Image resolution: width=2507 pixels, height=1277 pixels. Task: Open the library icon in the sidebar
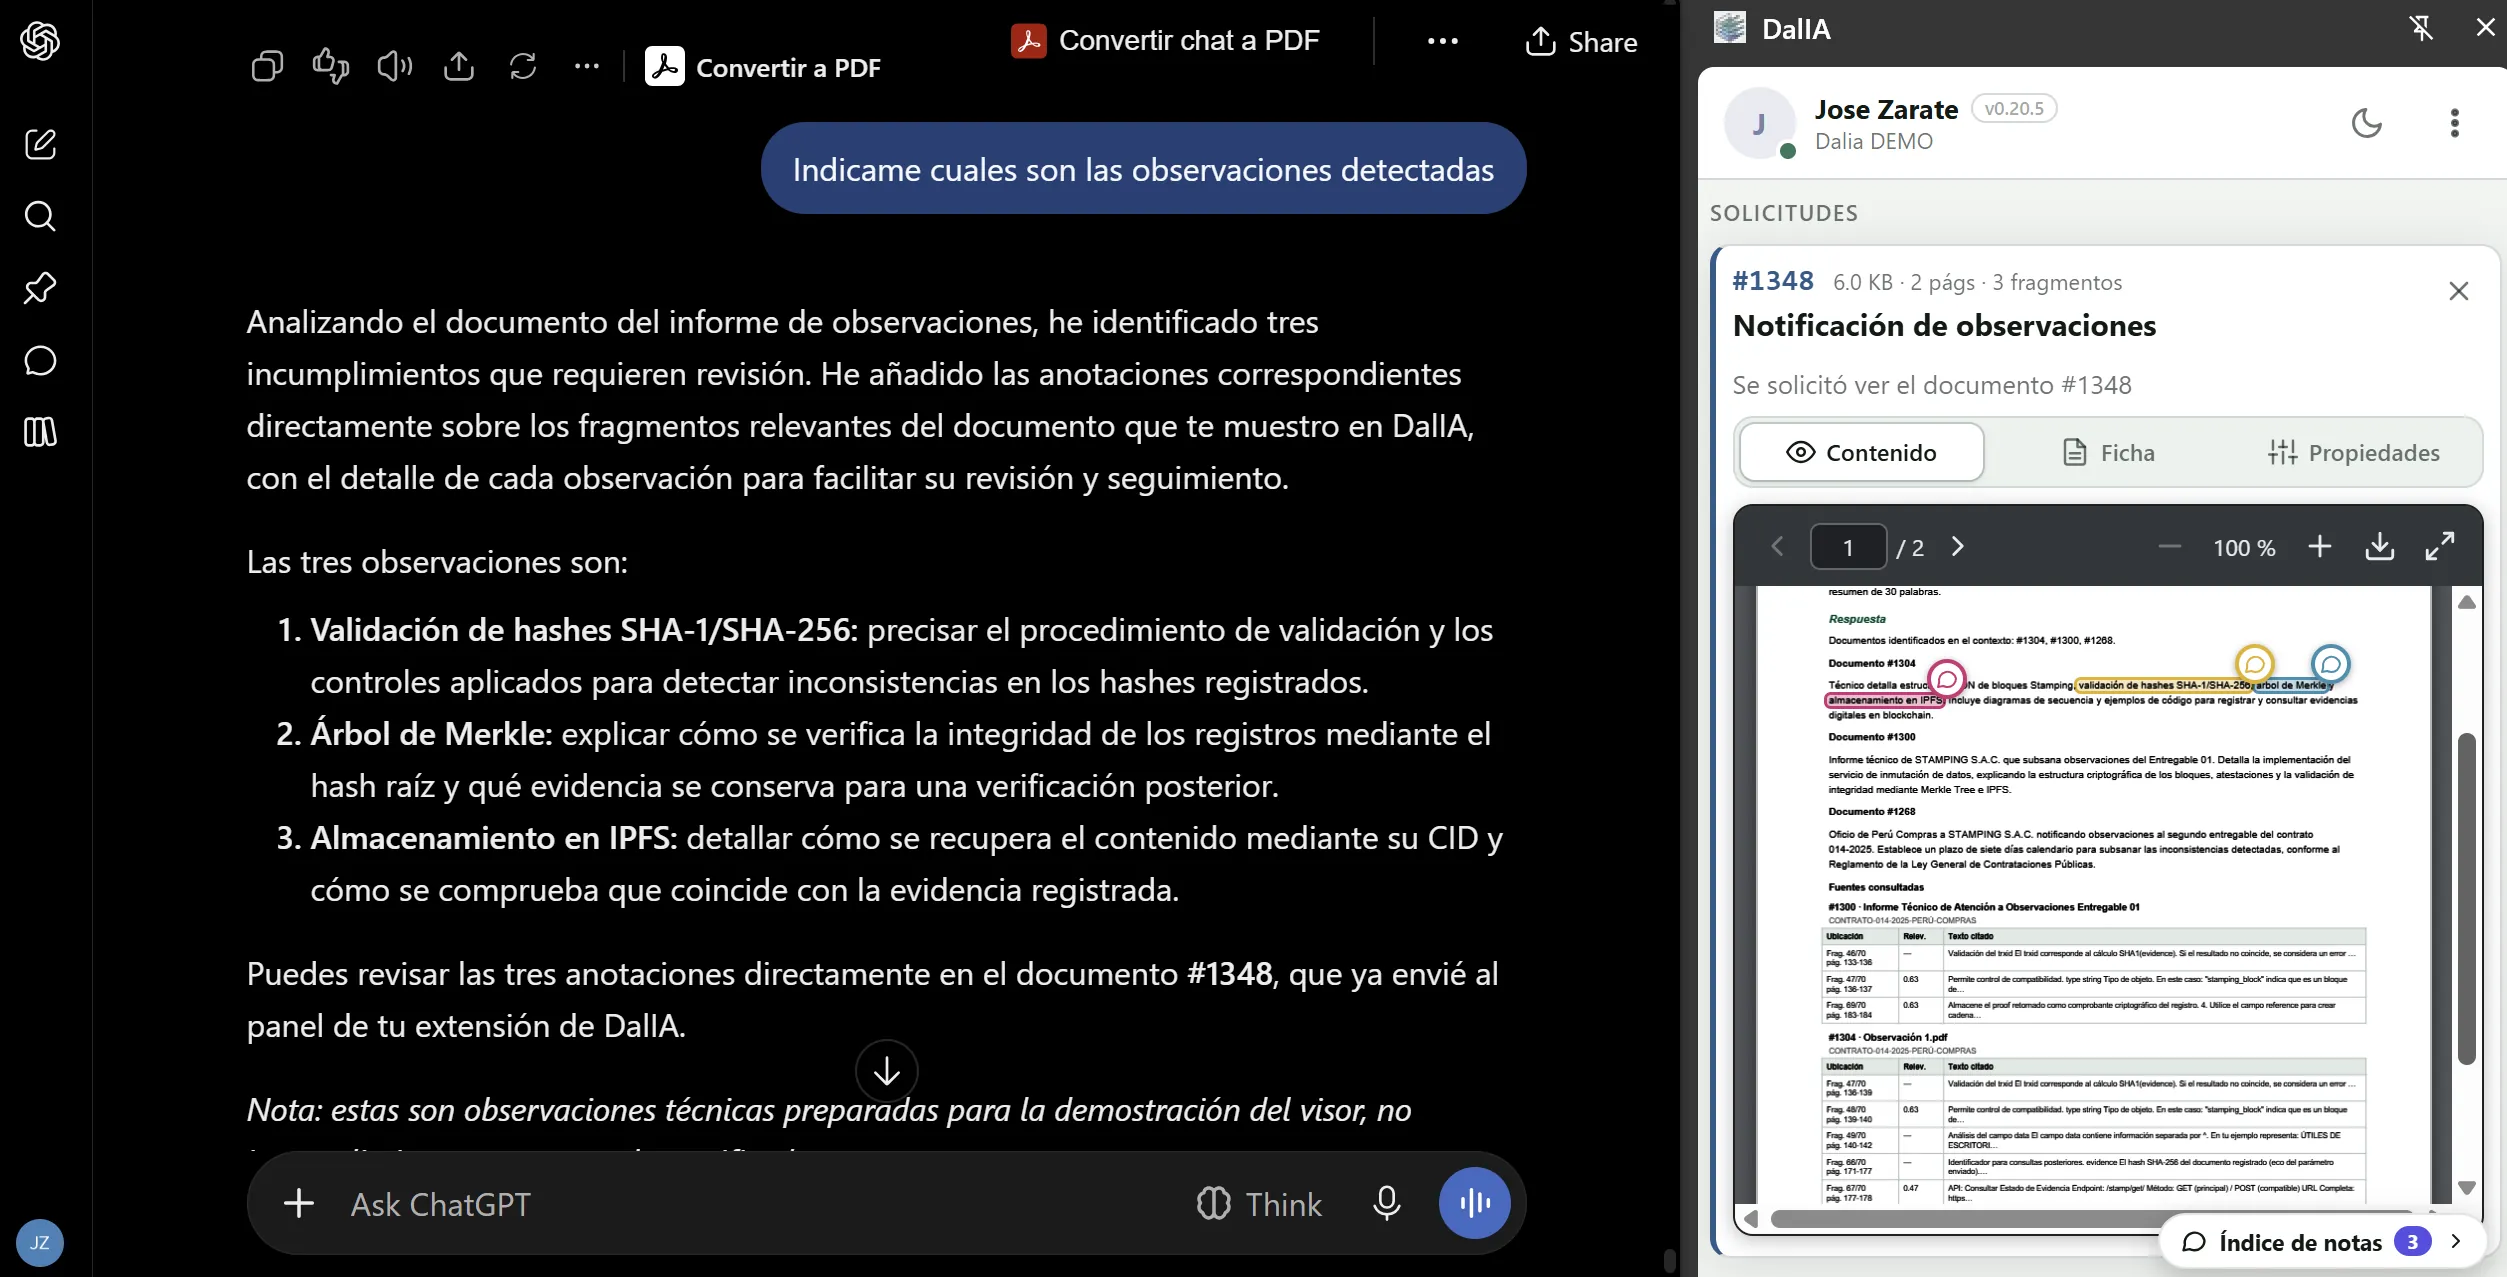click(x=40, y=432)
